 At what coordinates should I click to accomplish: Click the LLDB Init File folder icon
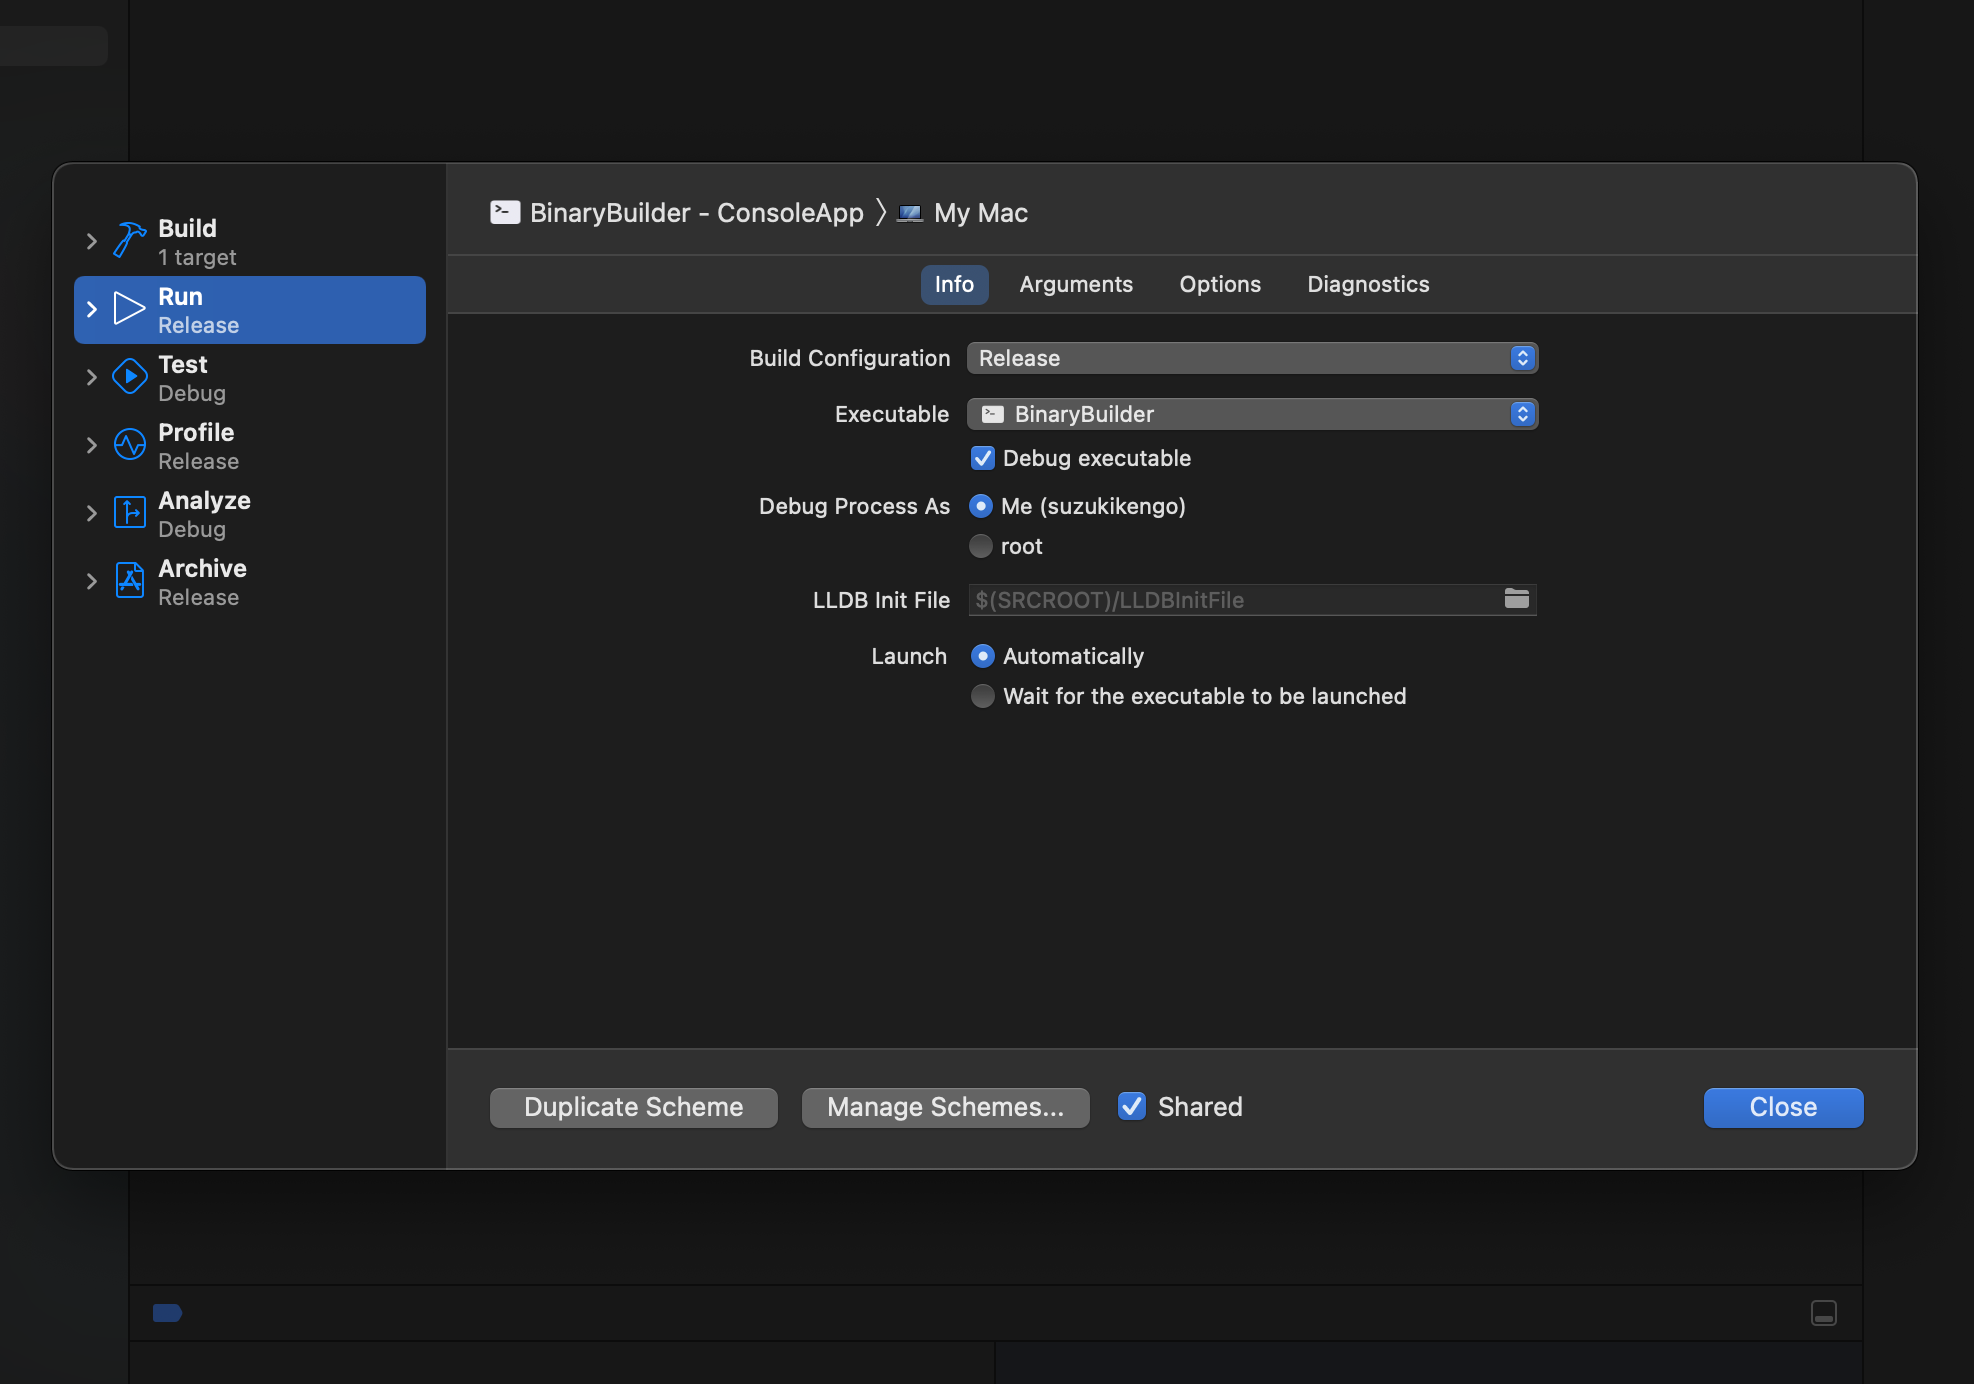1516,598
